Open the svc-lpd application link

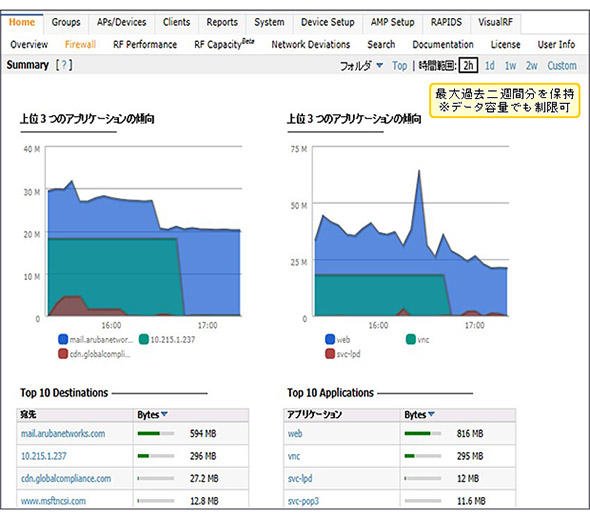pos(300,479)
